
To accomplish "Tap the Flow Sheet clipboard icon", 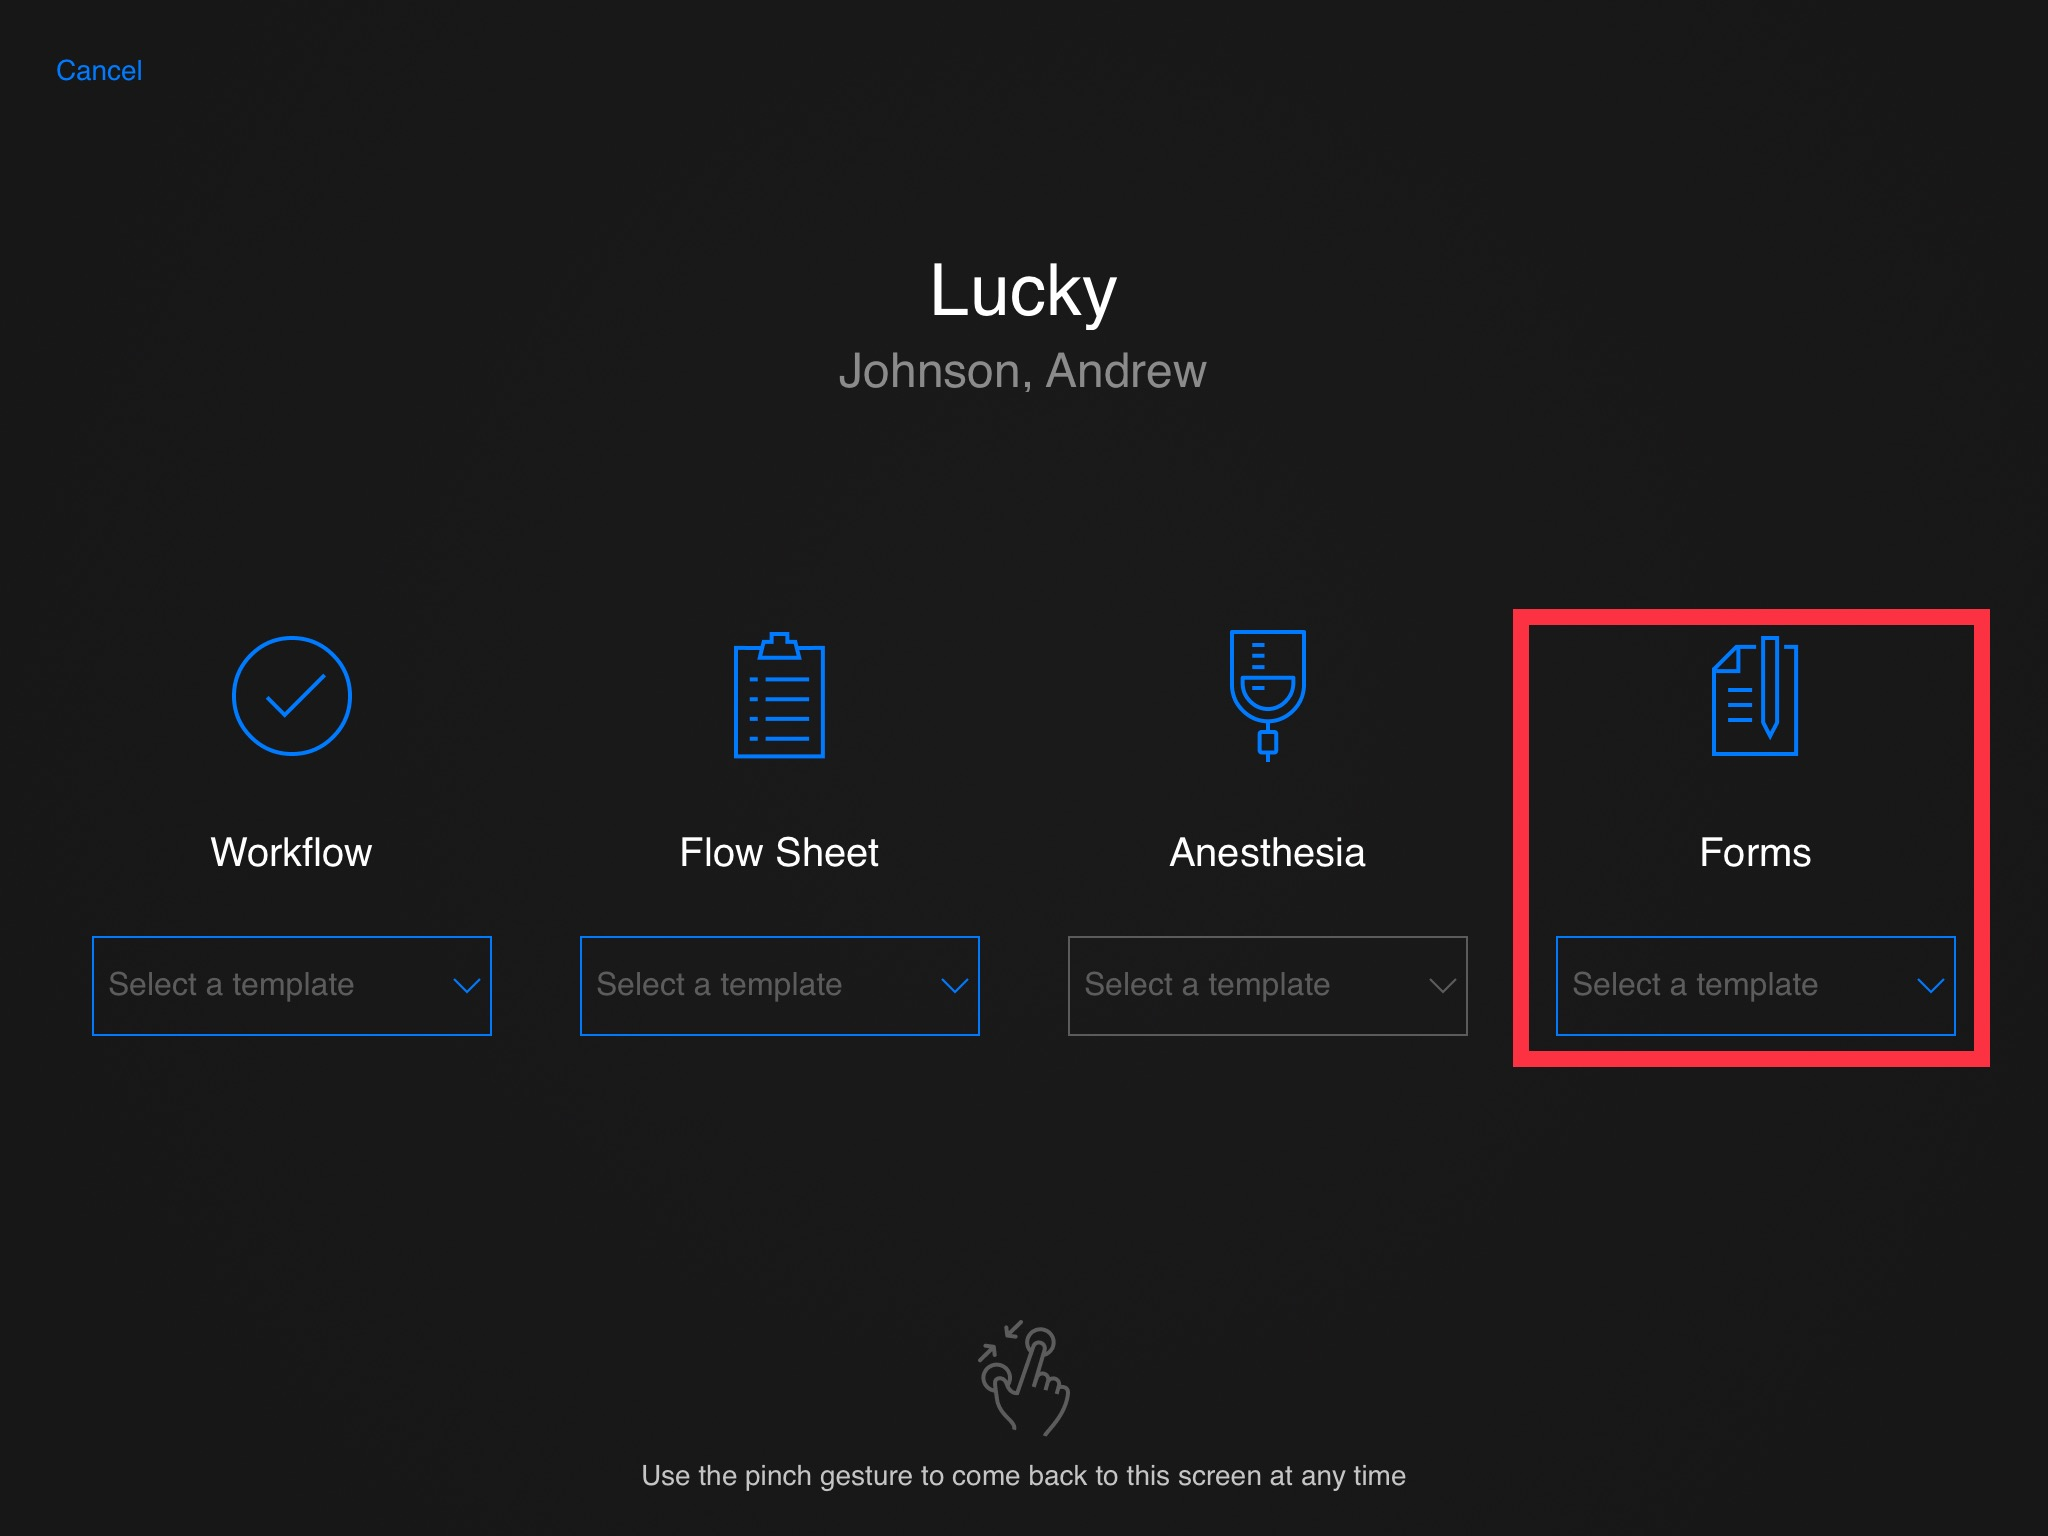I will click(779, 696).
